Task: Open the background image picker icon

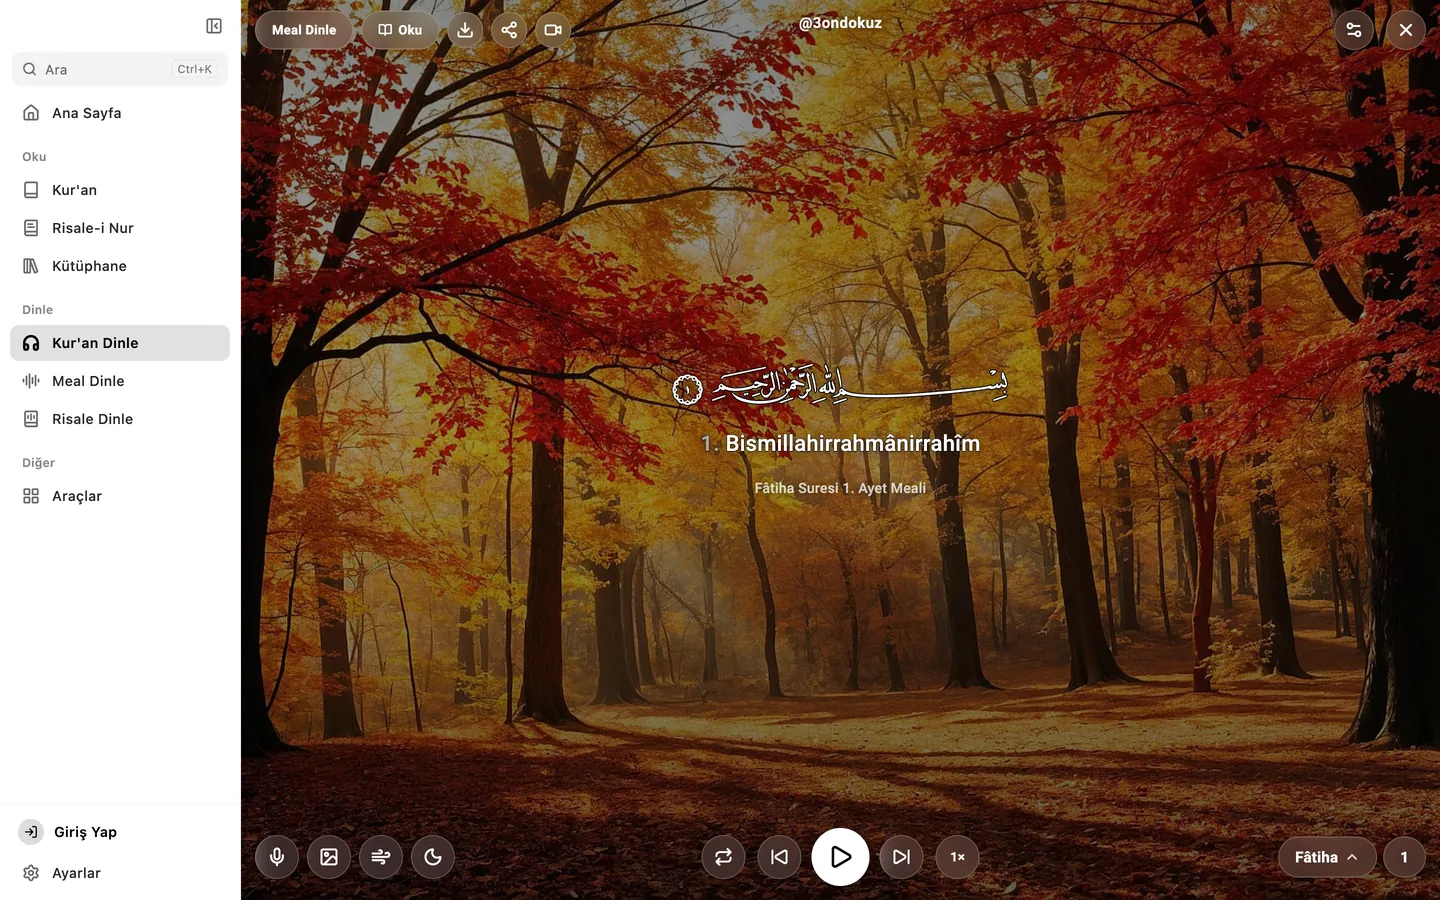Action: click(329, 857)
